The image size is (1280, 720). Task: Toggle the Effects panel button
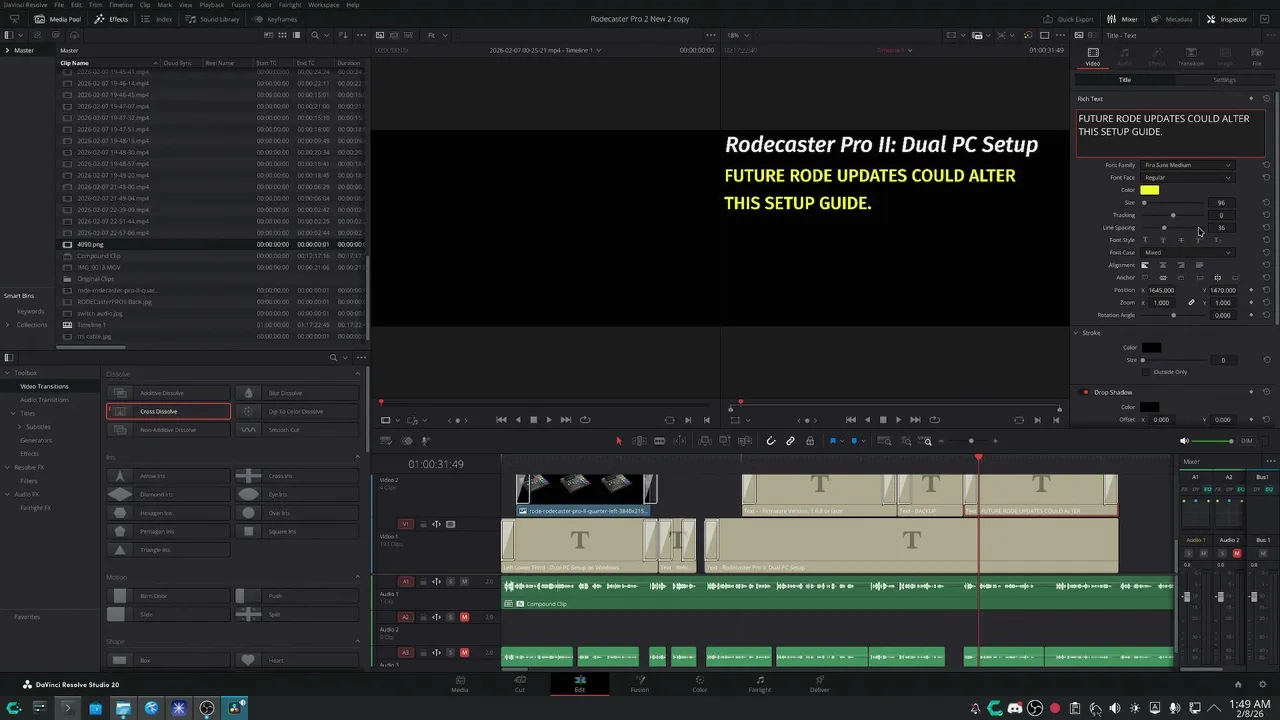(111, 19)
